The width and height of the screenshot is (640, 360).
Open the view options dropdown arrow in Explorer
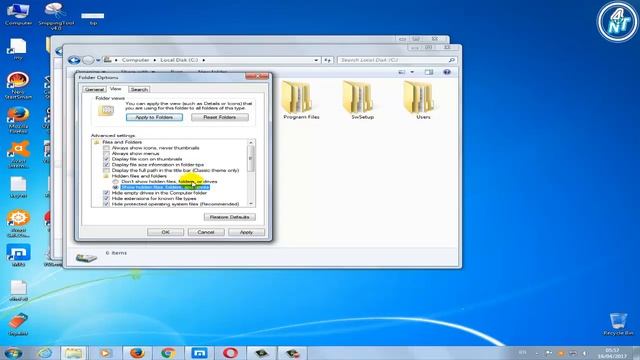click(x=412, y=72)
